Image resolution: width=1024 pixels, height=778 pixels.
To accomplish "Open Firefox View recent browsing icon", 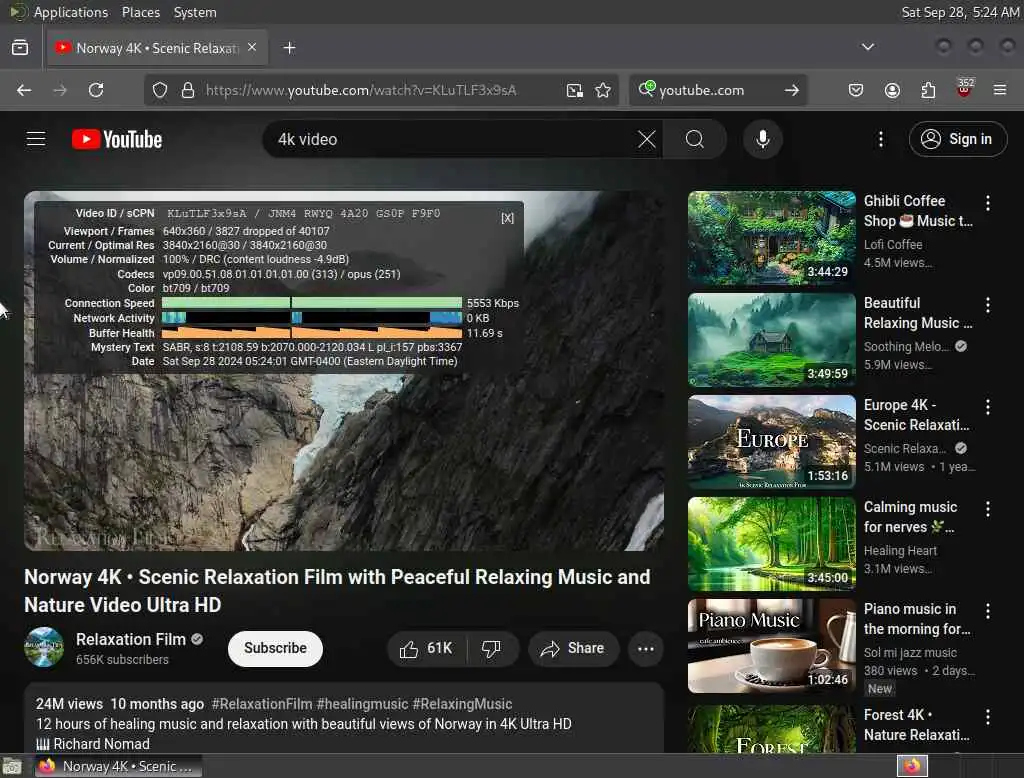I will (x=20, y=48).
